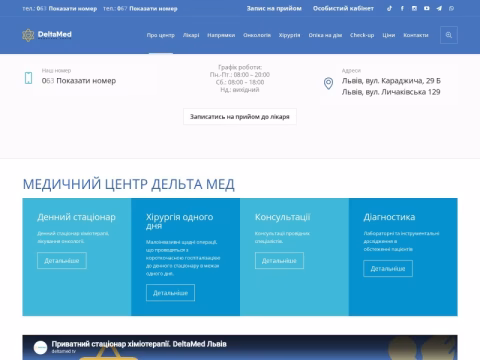The height and width of the screenshot is (360, 480).
Task: Open the Хірургія menu item
Action: (x=289, y=35)
